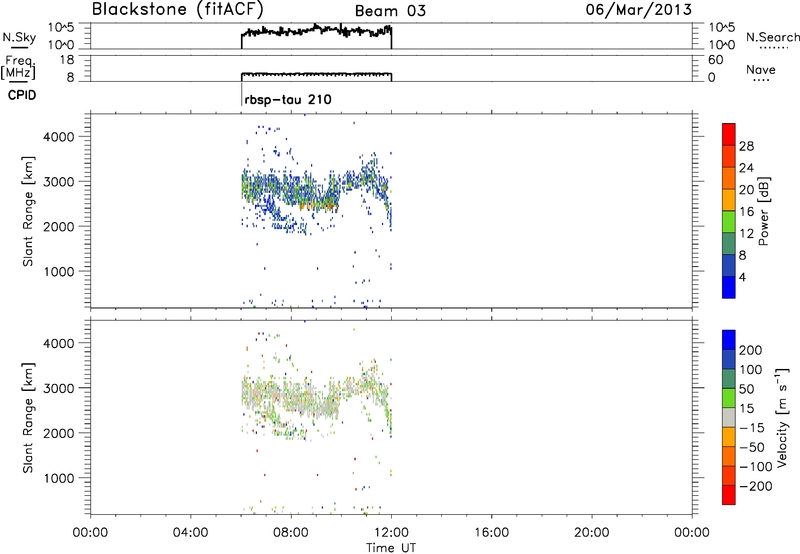This screenshot has height=554, width=800.
Task: Click the '4' tick on the Power colorbar
Action: click(x=742, y=277)
